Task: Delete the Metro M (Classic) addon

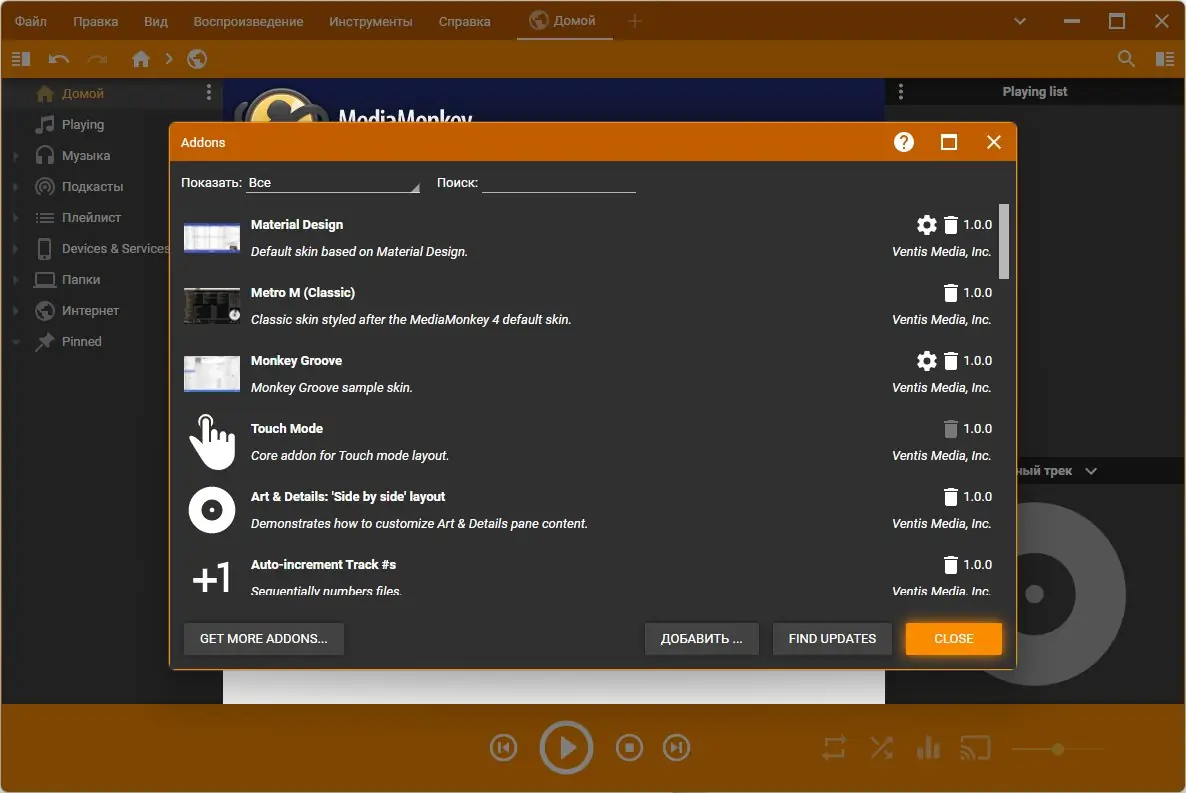Action: tap(951, 293)
